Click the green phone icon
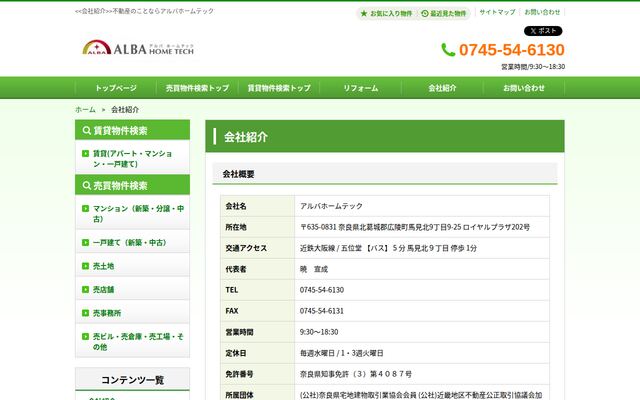 (448, 50)
